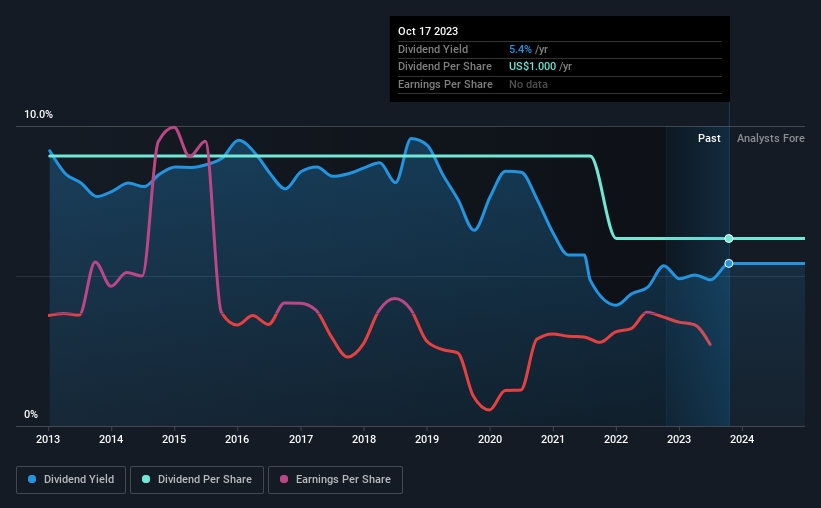Click the 2022 axis label
The width and height of the screenshot is (821, 508).
pos(616,439)
